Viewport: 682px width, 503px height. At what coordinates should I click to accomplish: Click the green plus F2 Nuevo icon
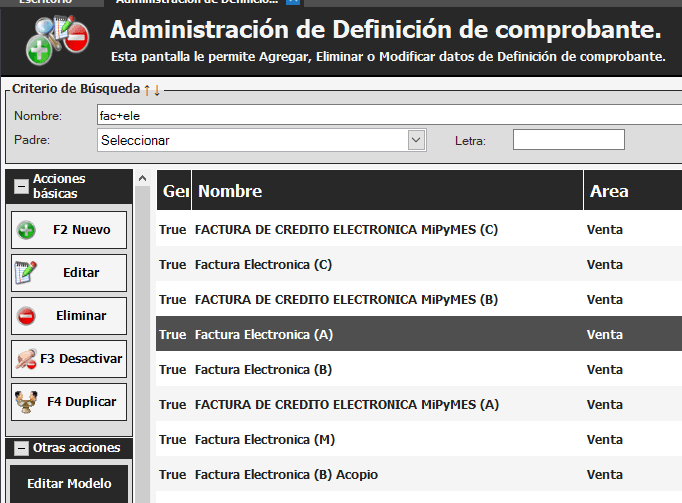point(27,230)
